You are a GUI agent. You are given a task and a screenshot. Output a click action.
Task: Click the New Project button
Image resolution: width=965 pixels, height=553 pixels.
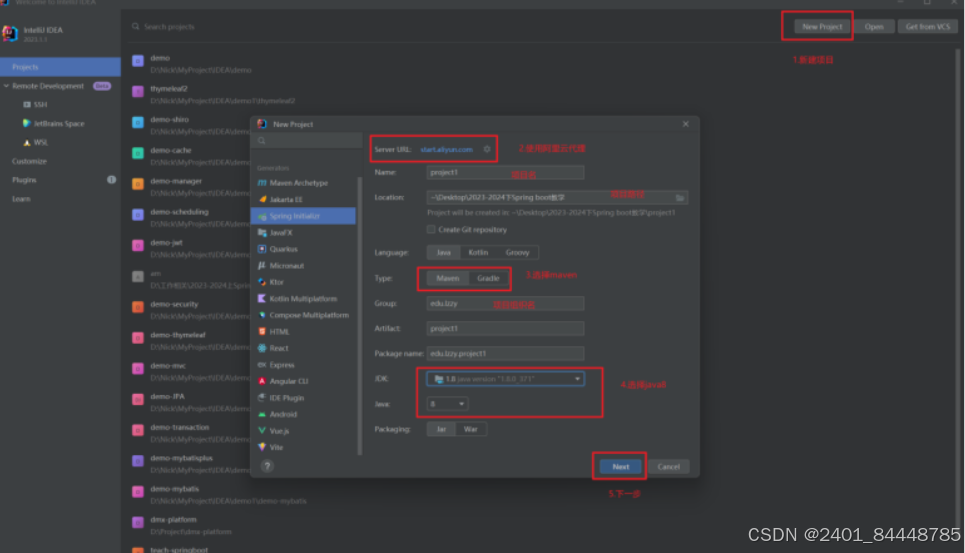pos(822,26)
